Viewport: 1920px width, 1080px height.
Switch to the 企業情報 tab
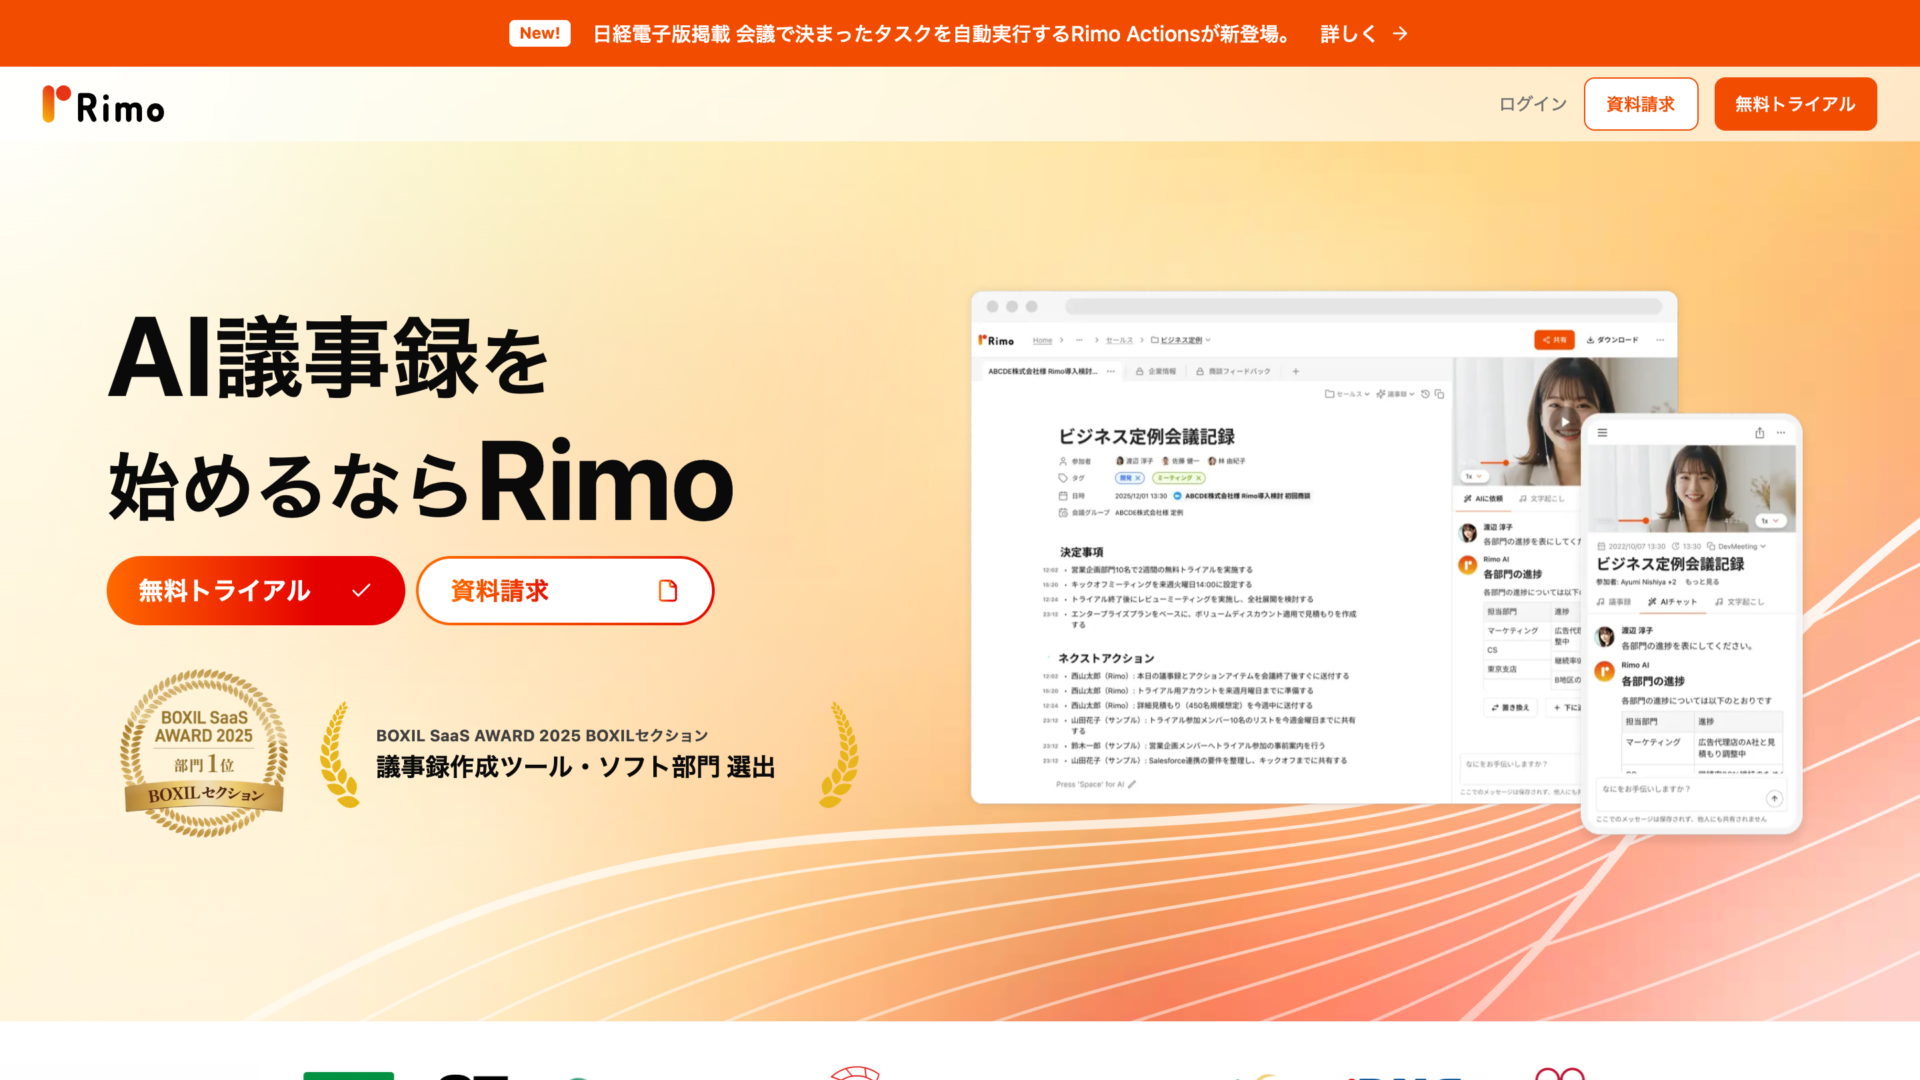[x=1156, y=371]
